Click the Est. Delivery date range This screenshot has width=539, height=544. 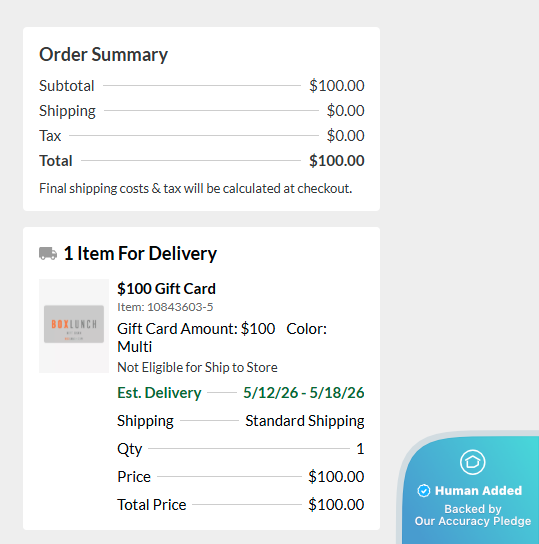click(x=303, y=393)
